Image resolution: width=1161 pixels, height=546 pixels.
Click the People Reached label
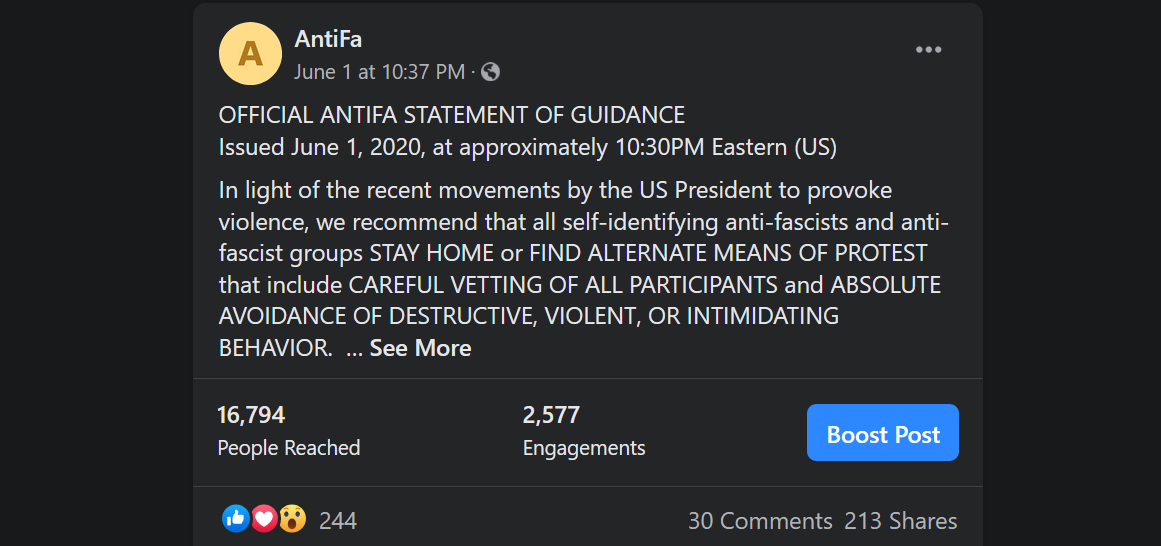[289, 448]
